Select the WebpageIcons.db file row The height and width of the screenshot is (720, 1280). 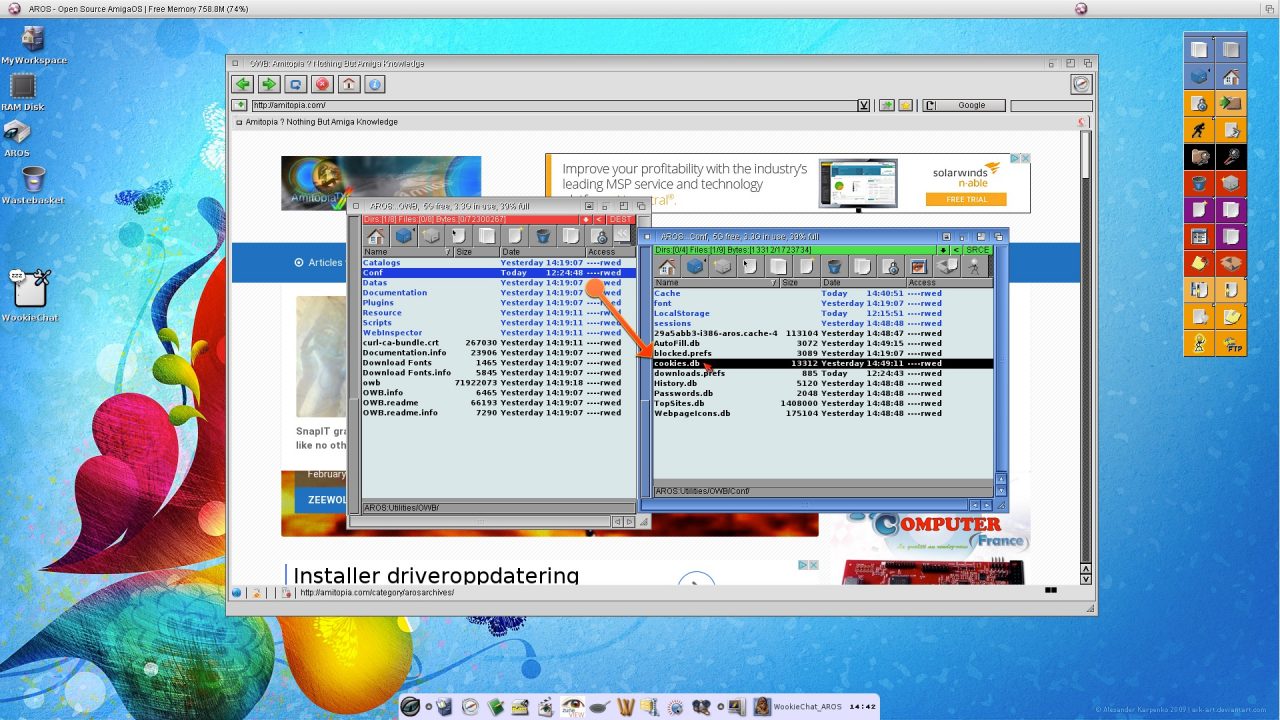823,414
